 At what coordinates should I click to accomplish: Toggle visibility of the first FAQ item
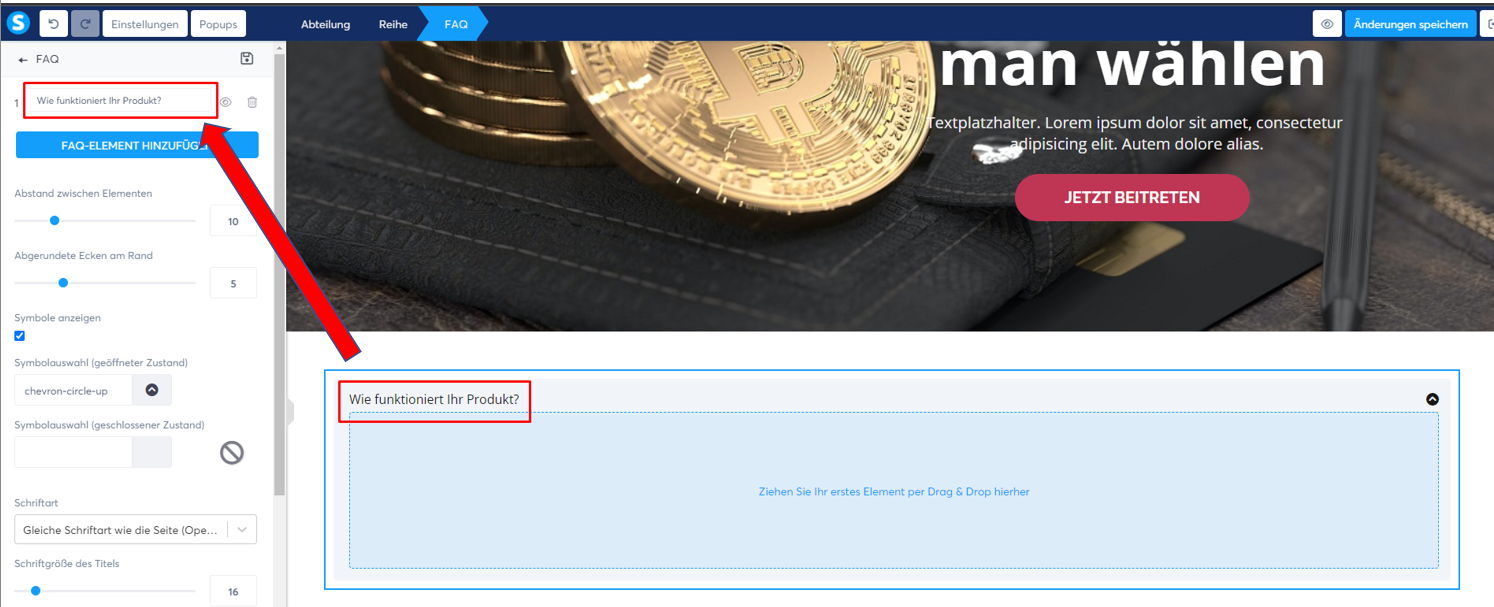coord(226,102)
